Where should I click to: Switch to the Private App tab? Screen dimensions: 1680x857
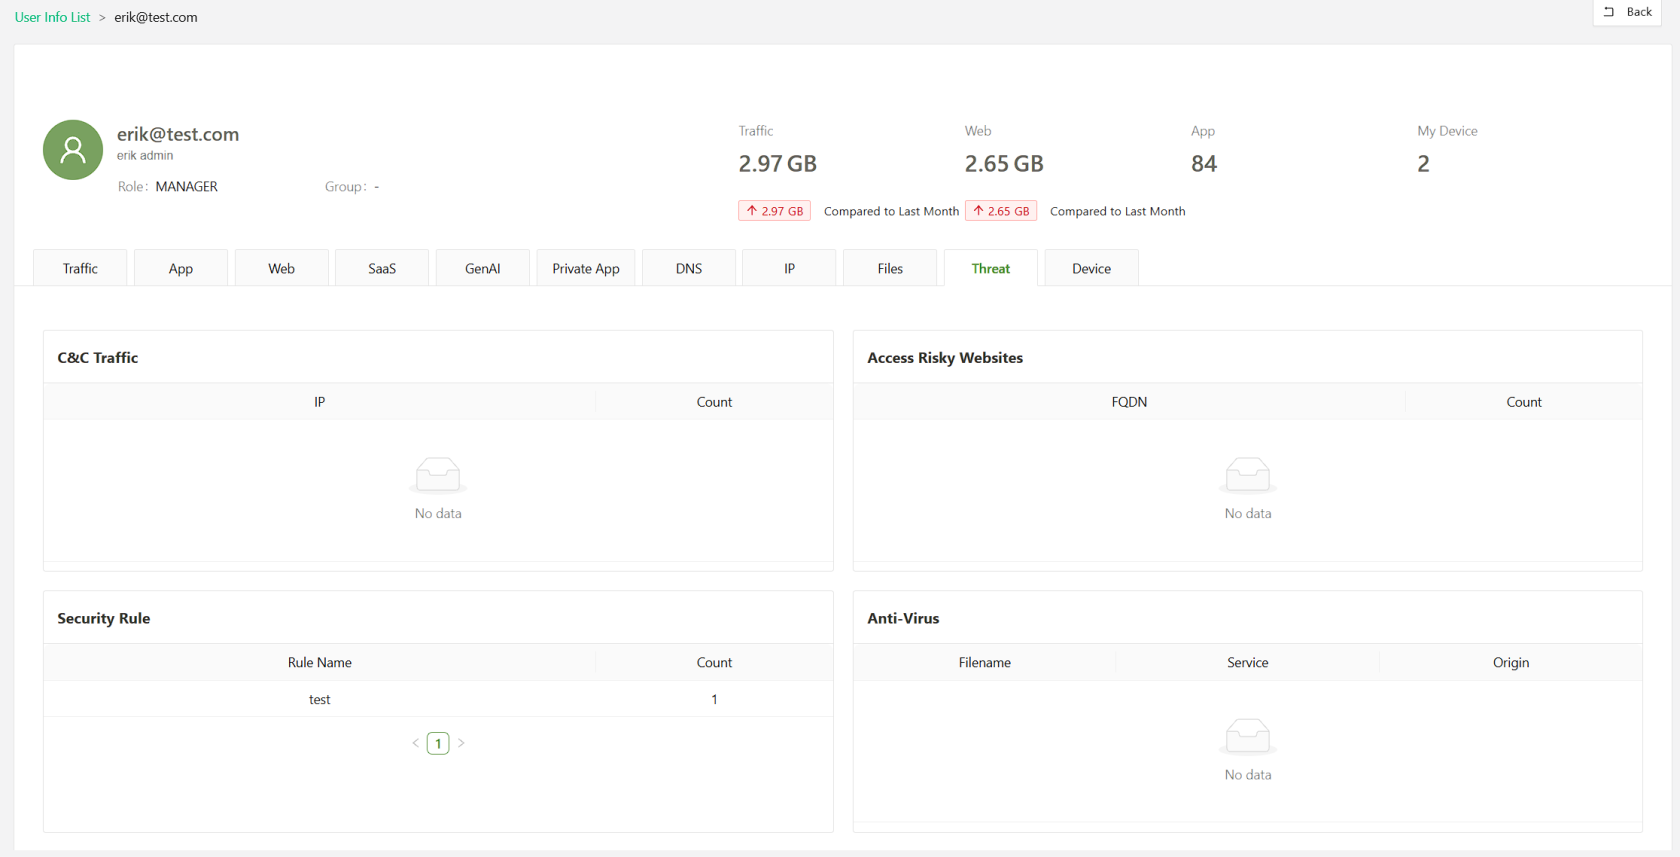[586, 268]
